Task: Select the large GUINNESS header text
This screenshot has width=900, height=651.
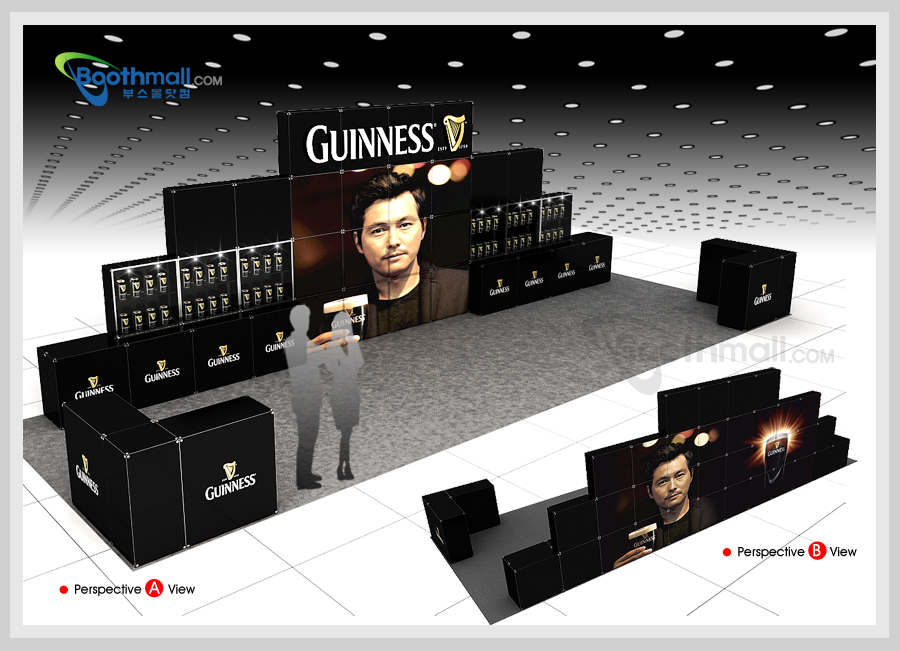Action: 370,143
